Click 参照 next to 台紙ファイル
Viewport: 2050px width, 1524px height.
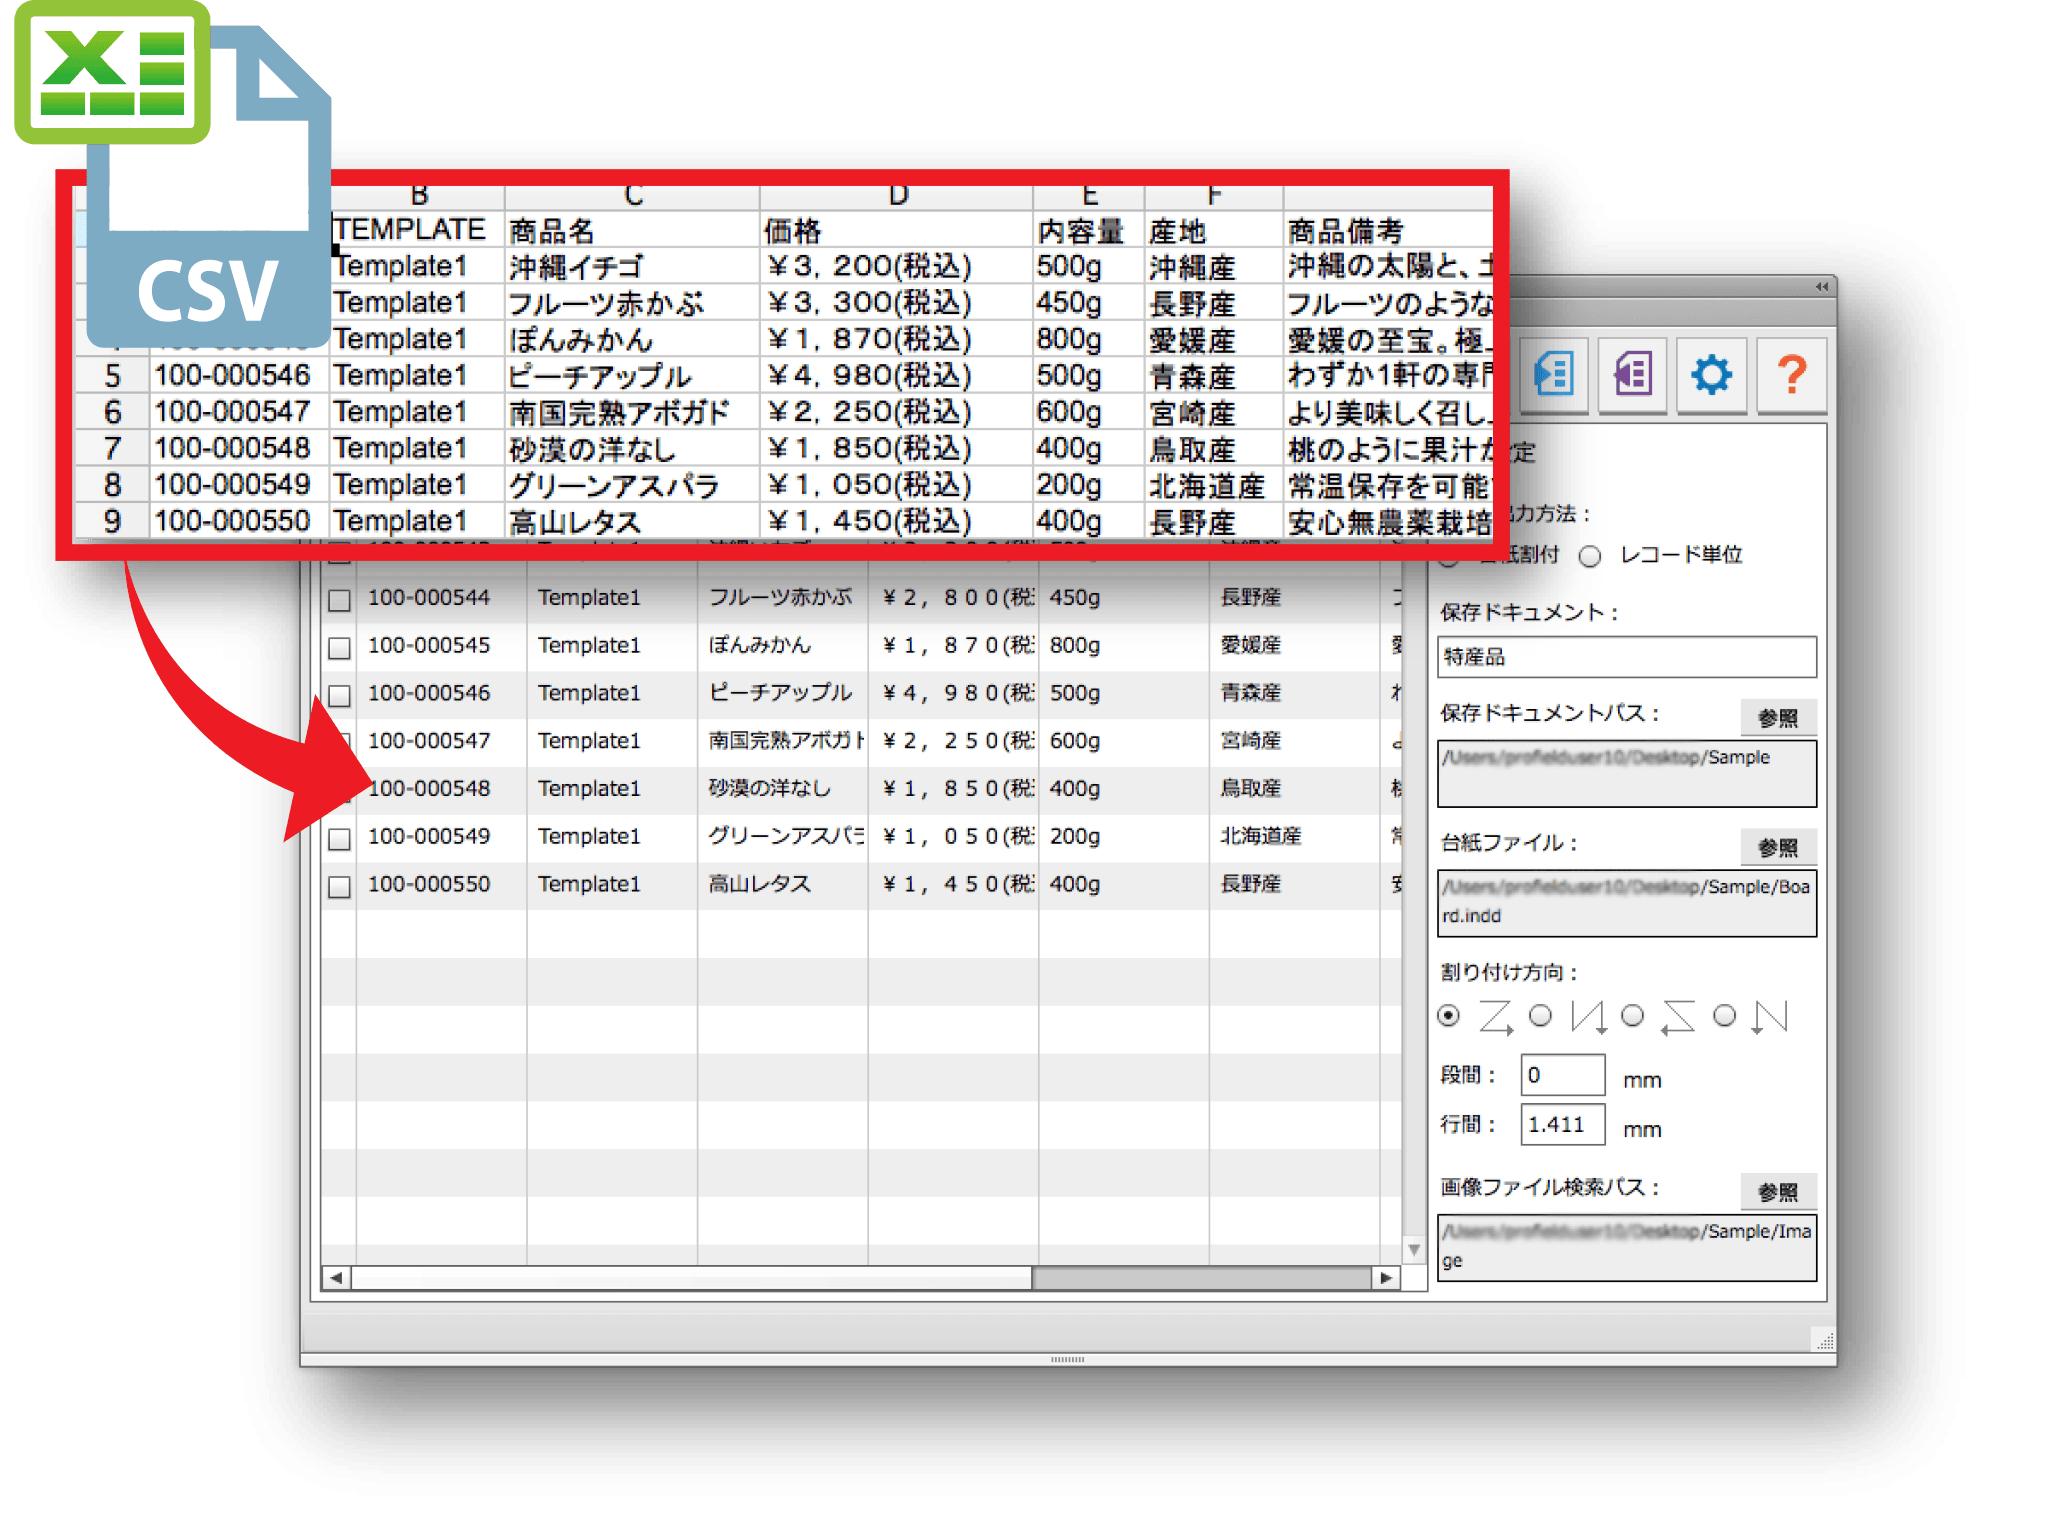coord(1779,848)
